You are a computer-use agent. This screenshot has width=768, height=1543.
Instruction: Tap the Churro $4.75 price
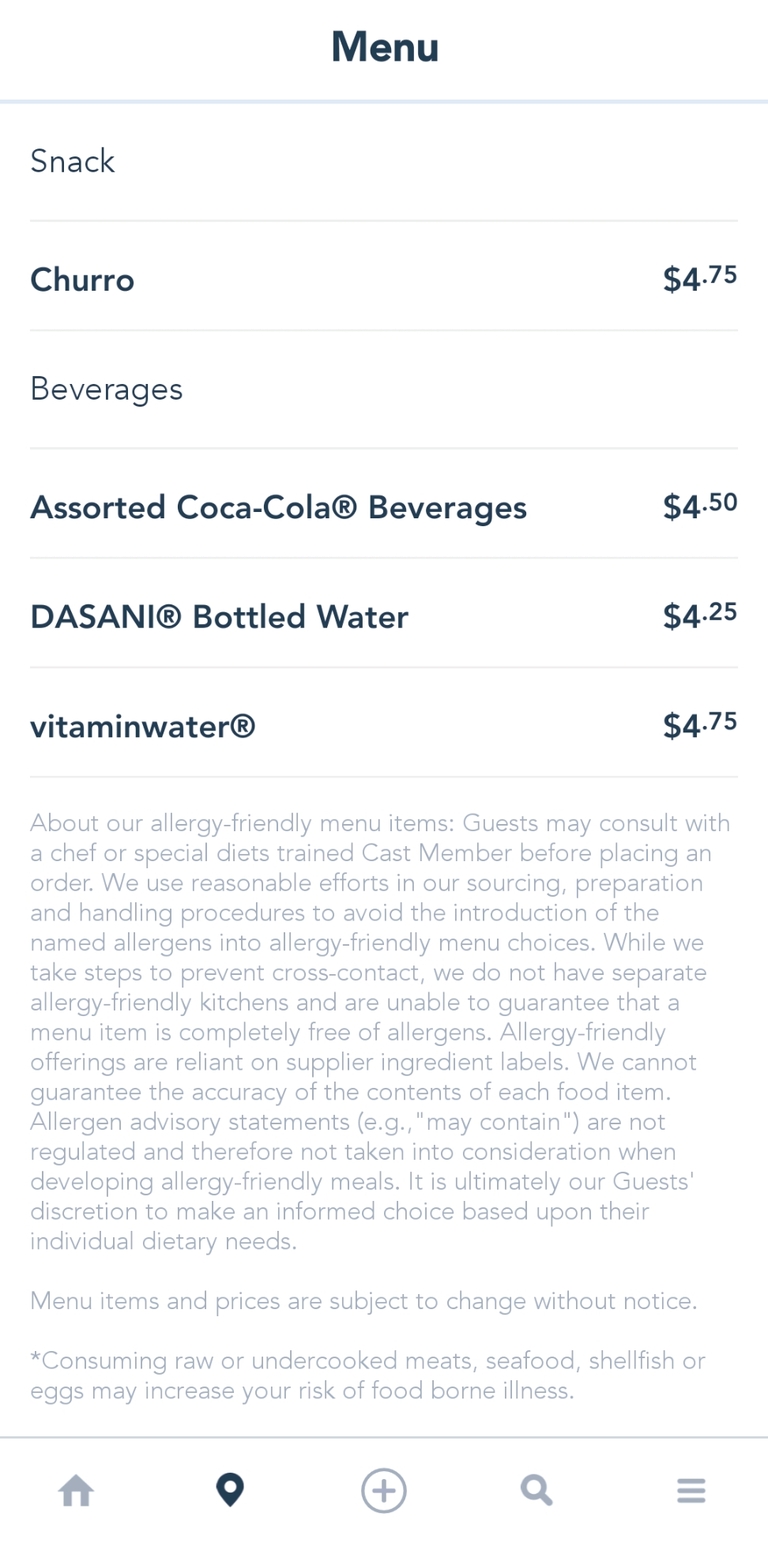click(x=700, y=279)
